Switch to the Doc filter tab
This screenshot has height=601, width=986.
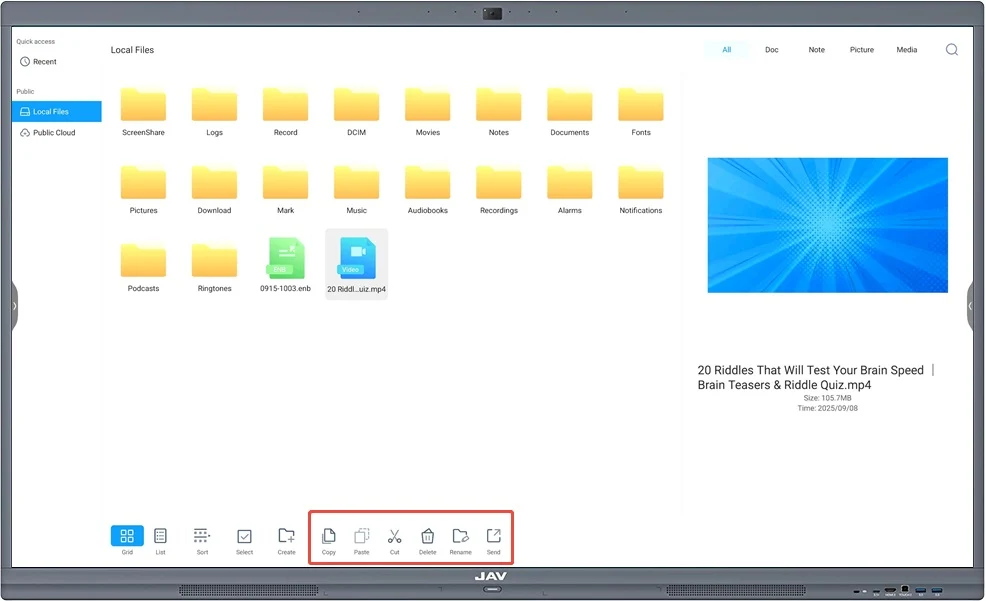pos(771,49)
